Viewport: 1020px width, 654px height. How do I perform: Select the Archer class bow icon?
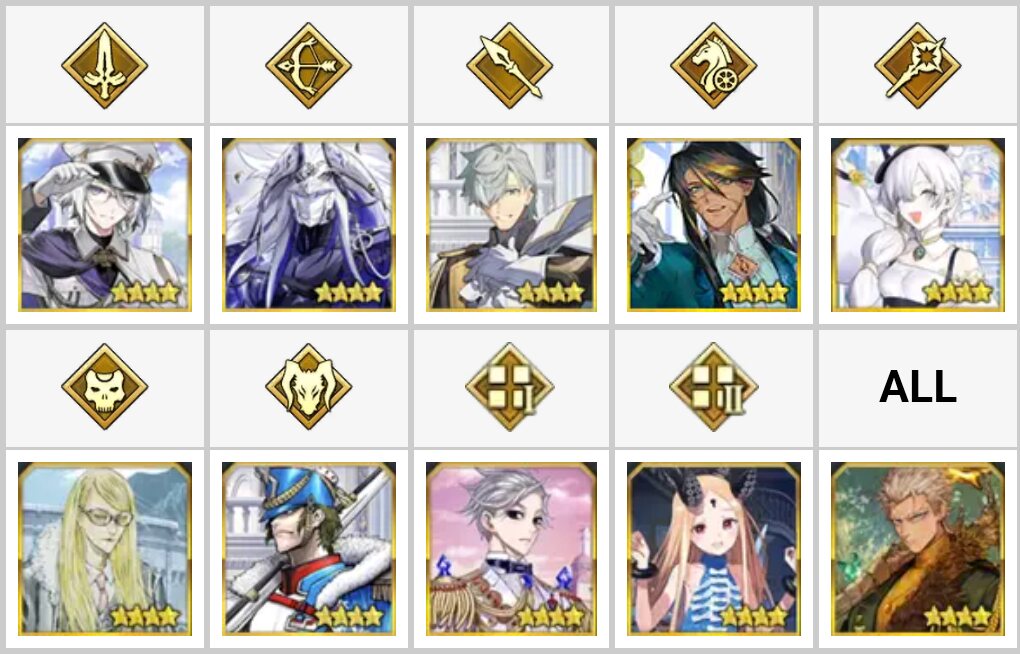tap(308, 65)
